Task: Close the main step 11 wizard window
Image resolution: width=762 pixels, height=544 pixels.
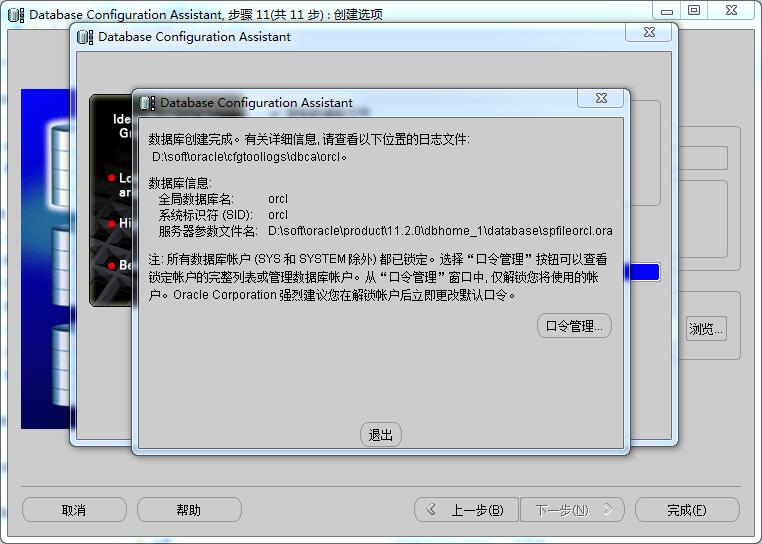Action: 731,10
